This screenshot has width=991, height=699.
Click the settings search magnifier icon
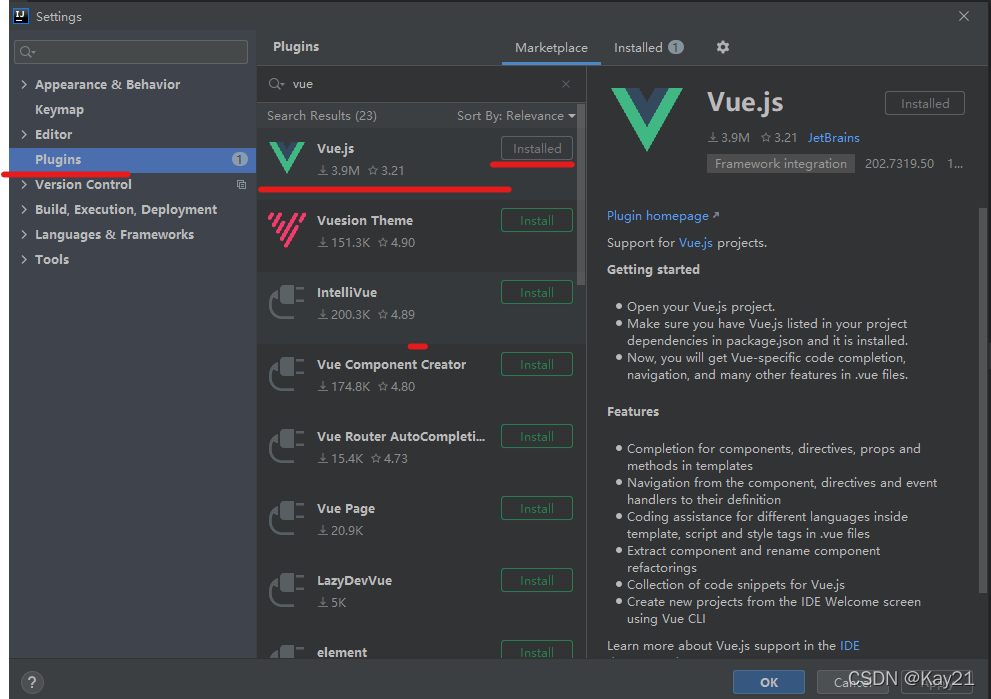(27, 52)
